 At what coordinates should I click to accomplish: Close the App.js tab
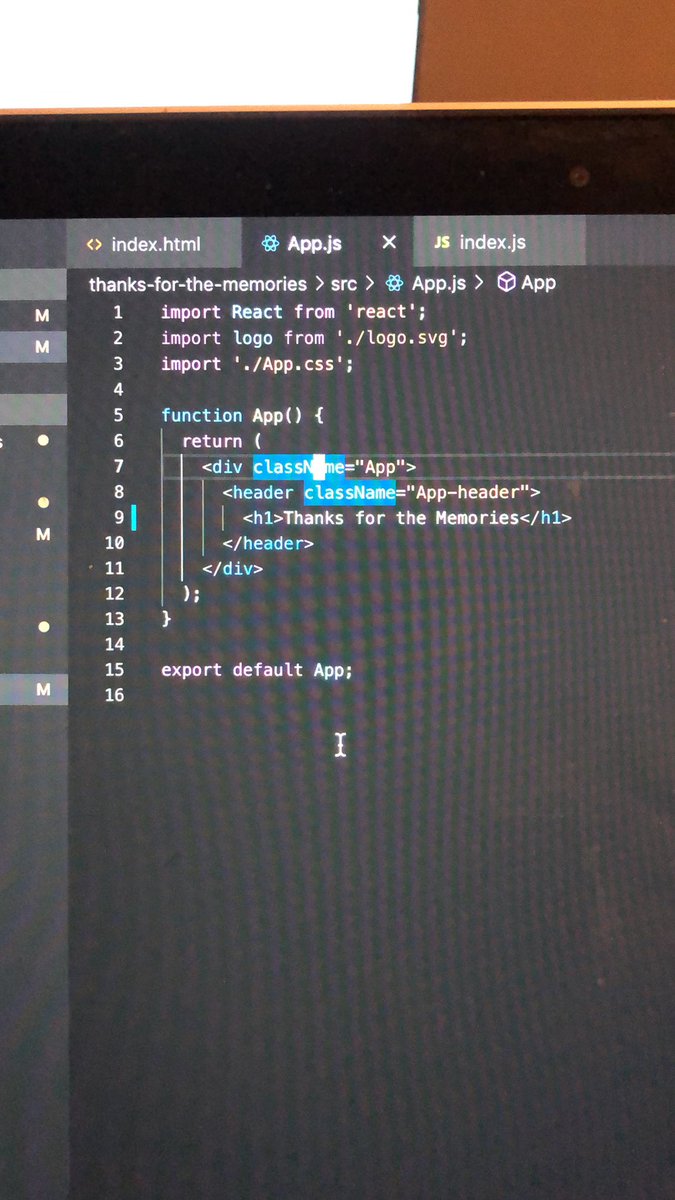(x=390, y=243)
